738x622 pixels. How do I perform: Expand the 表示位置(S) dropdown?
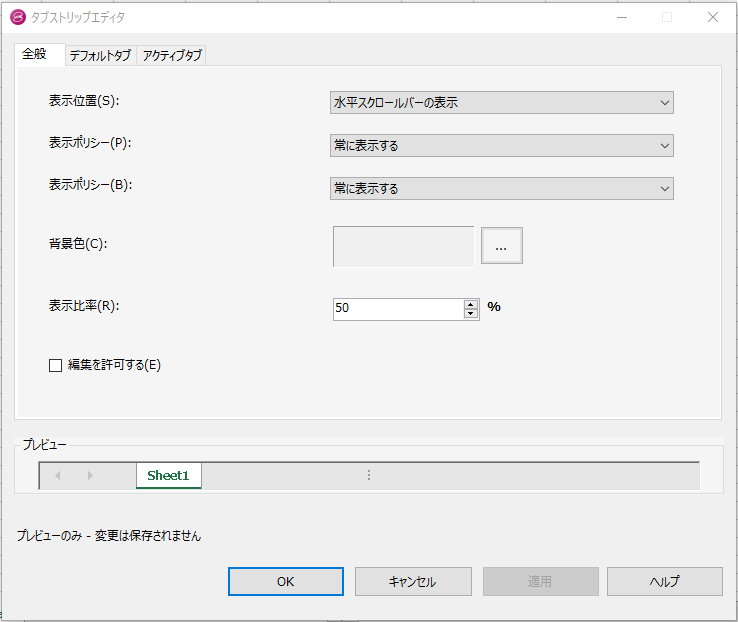pos(501,103)
